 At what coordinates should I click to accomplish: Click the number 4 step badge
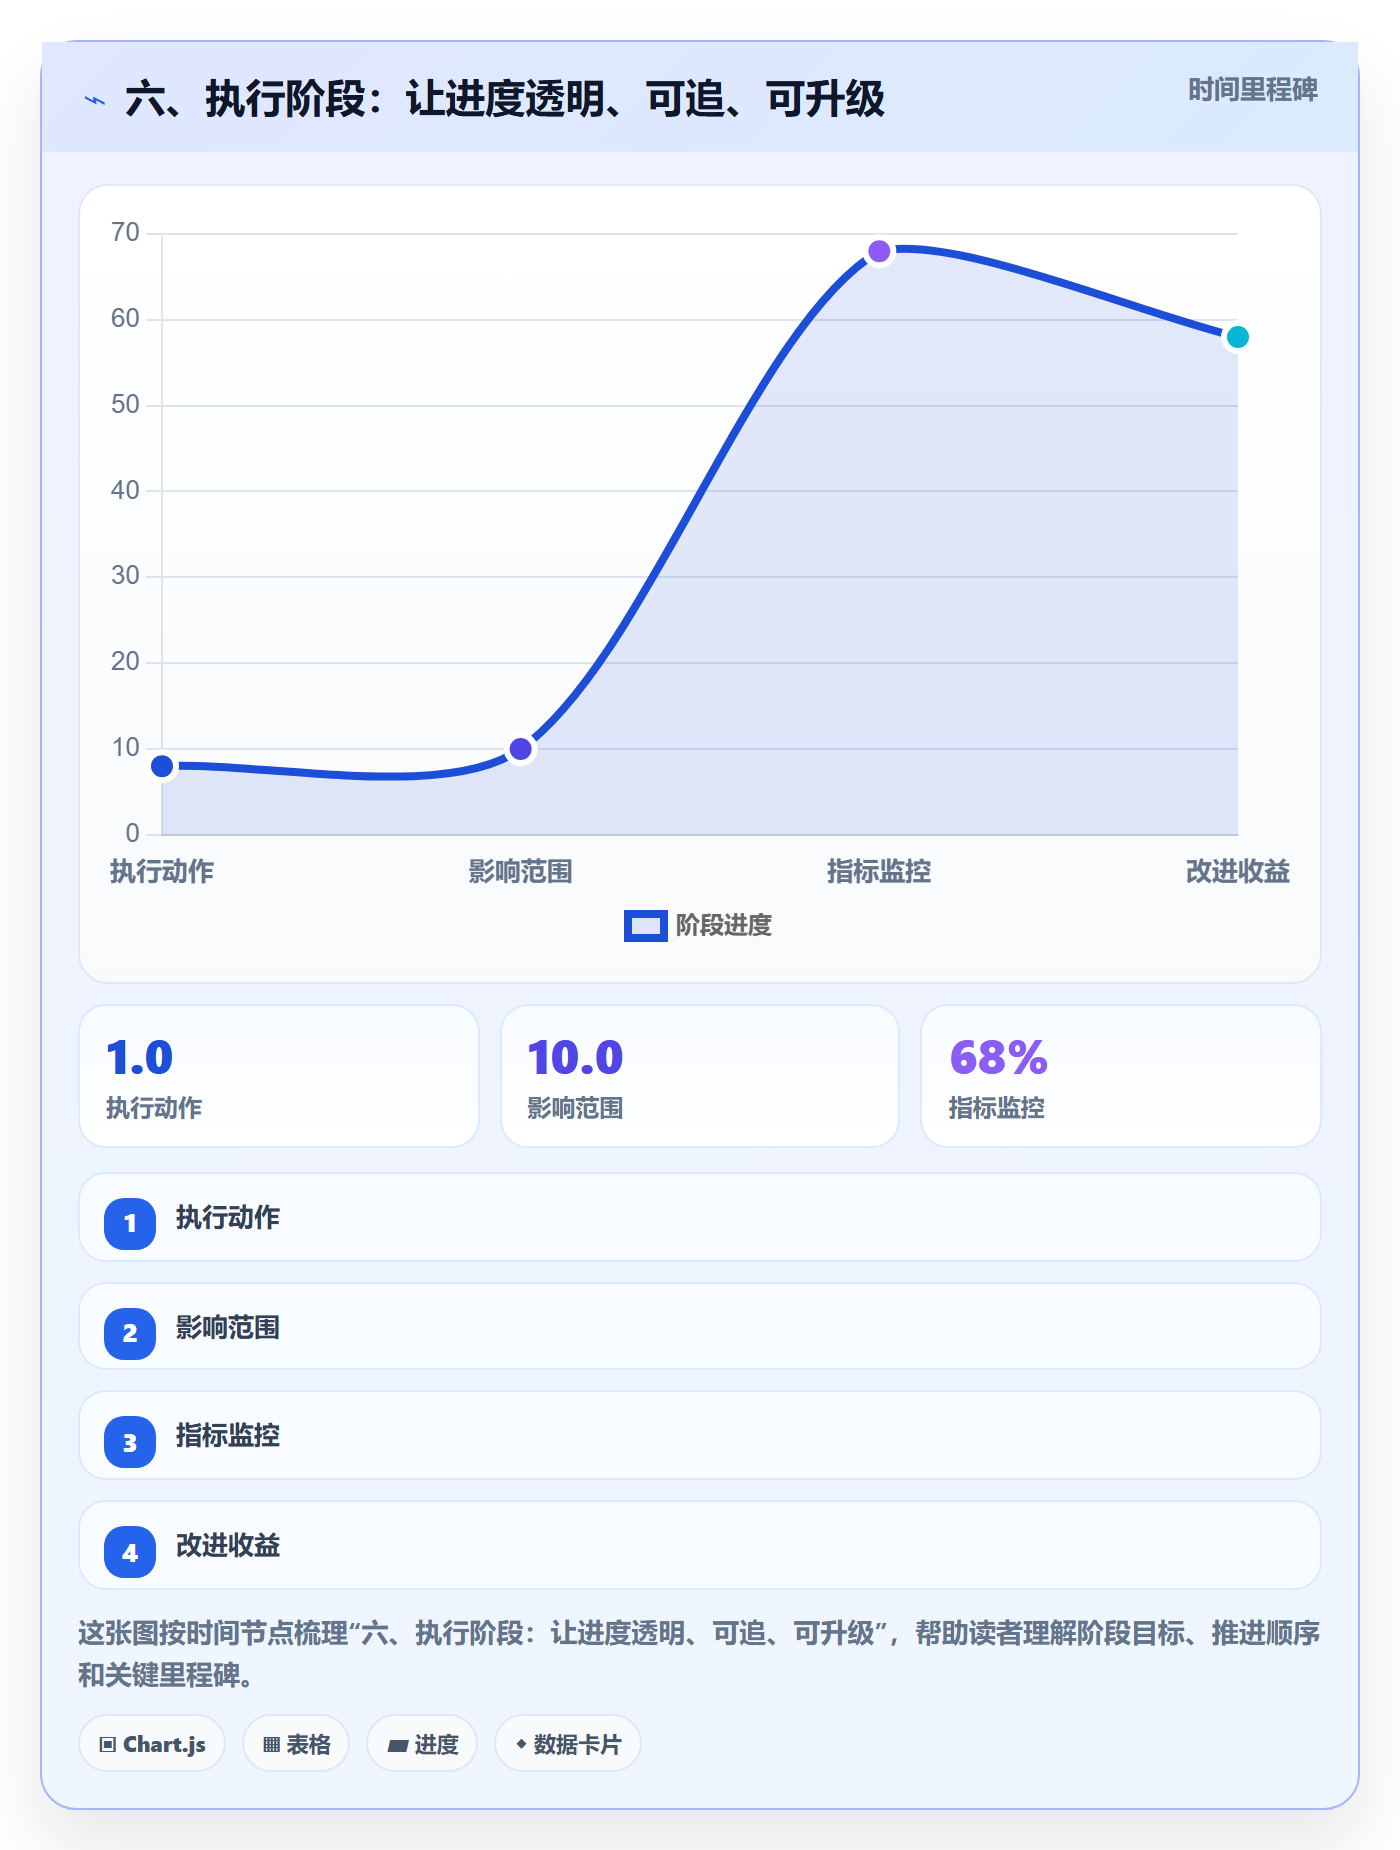point(130,1552)
